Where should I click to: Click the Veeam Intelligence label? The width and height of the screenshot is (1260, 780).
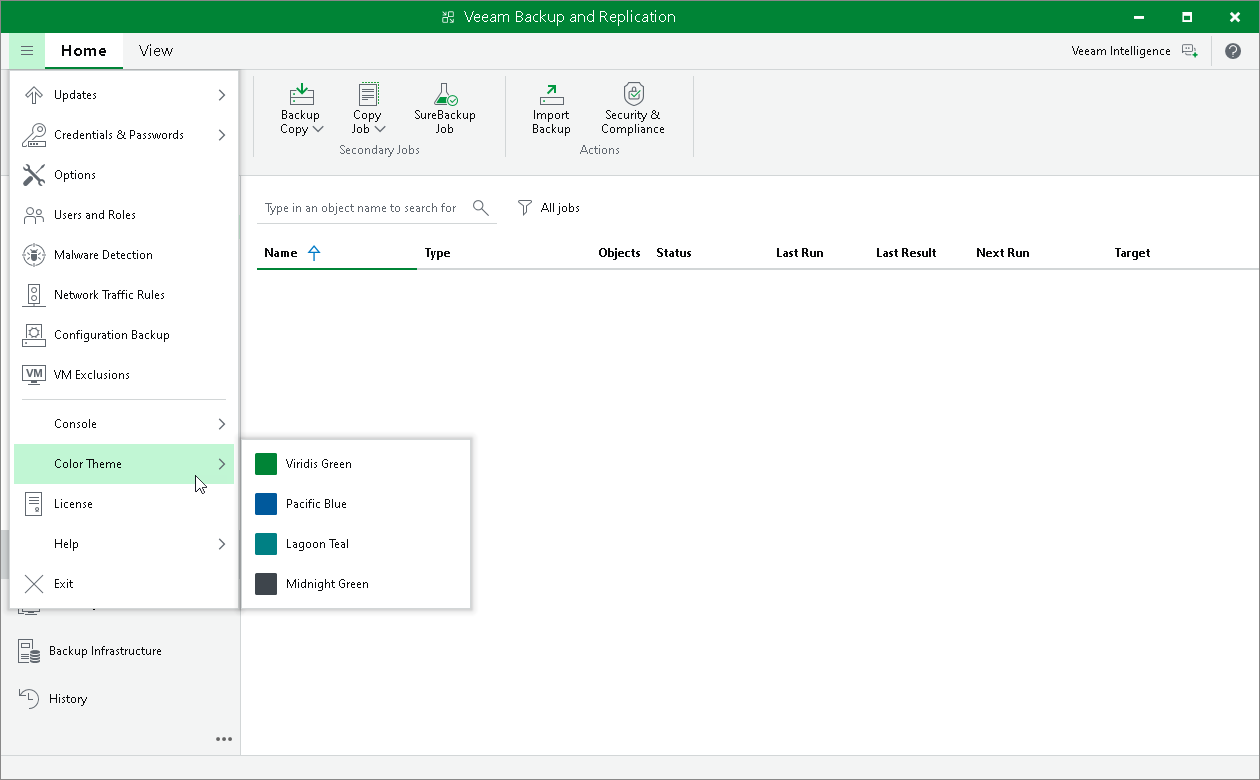(x=1120, y=51)
